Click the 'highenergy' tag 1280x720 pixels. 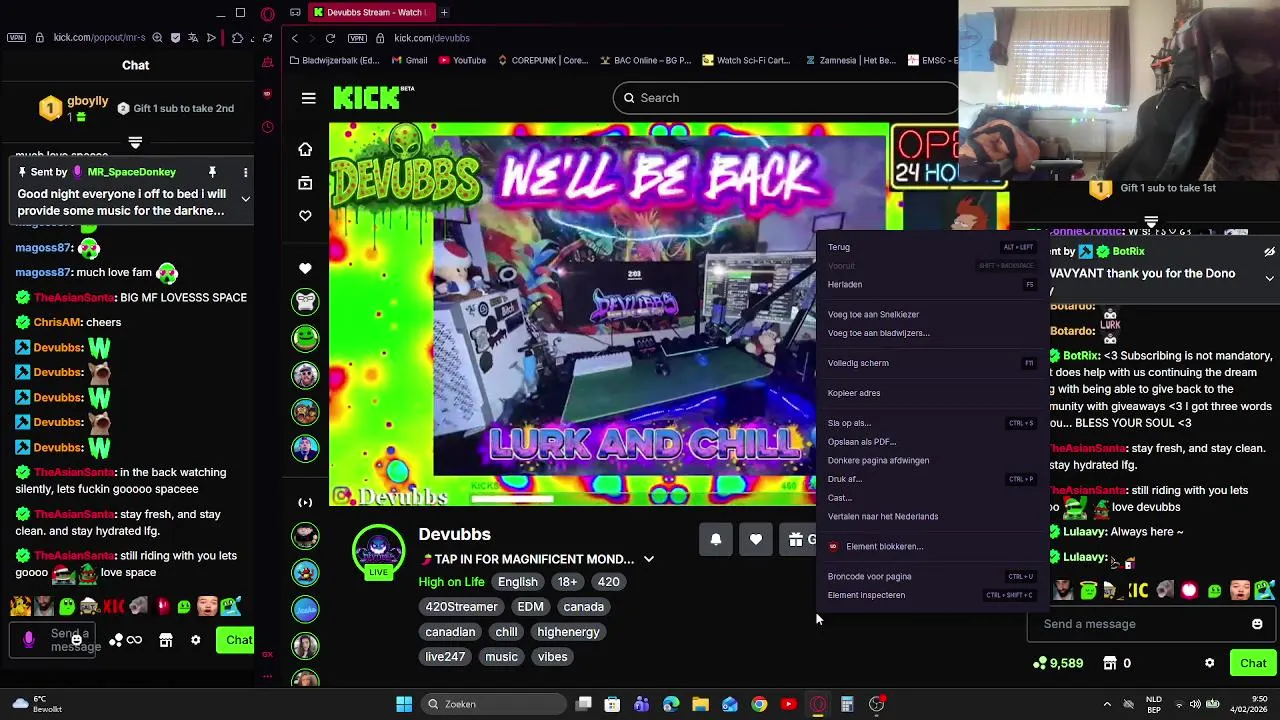point(568,632)
